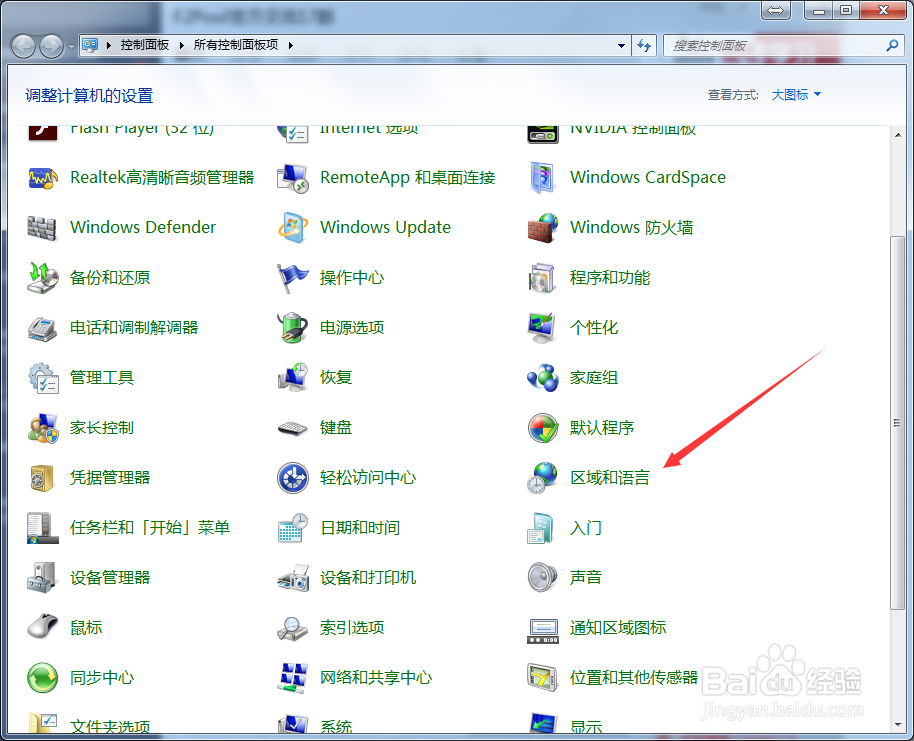Open the 声音 speaker icon

pos(543,578)
